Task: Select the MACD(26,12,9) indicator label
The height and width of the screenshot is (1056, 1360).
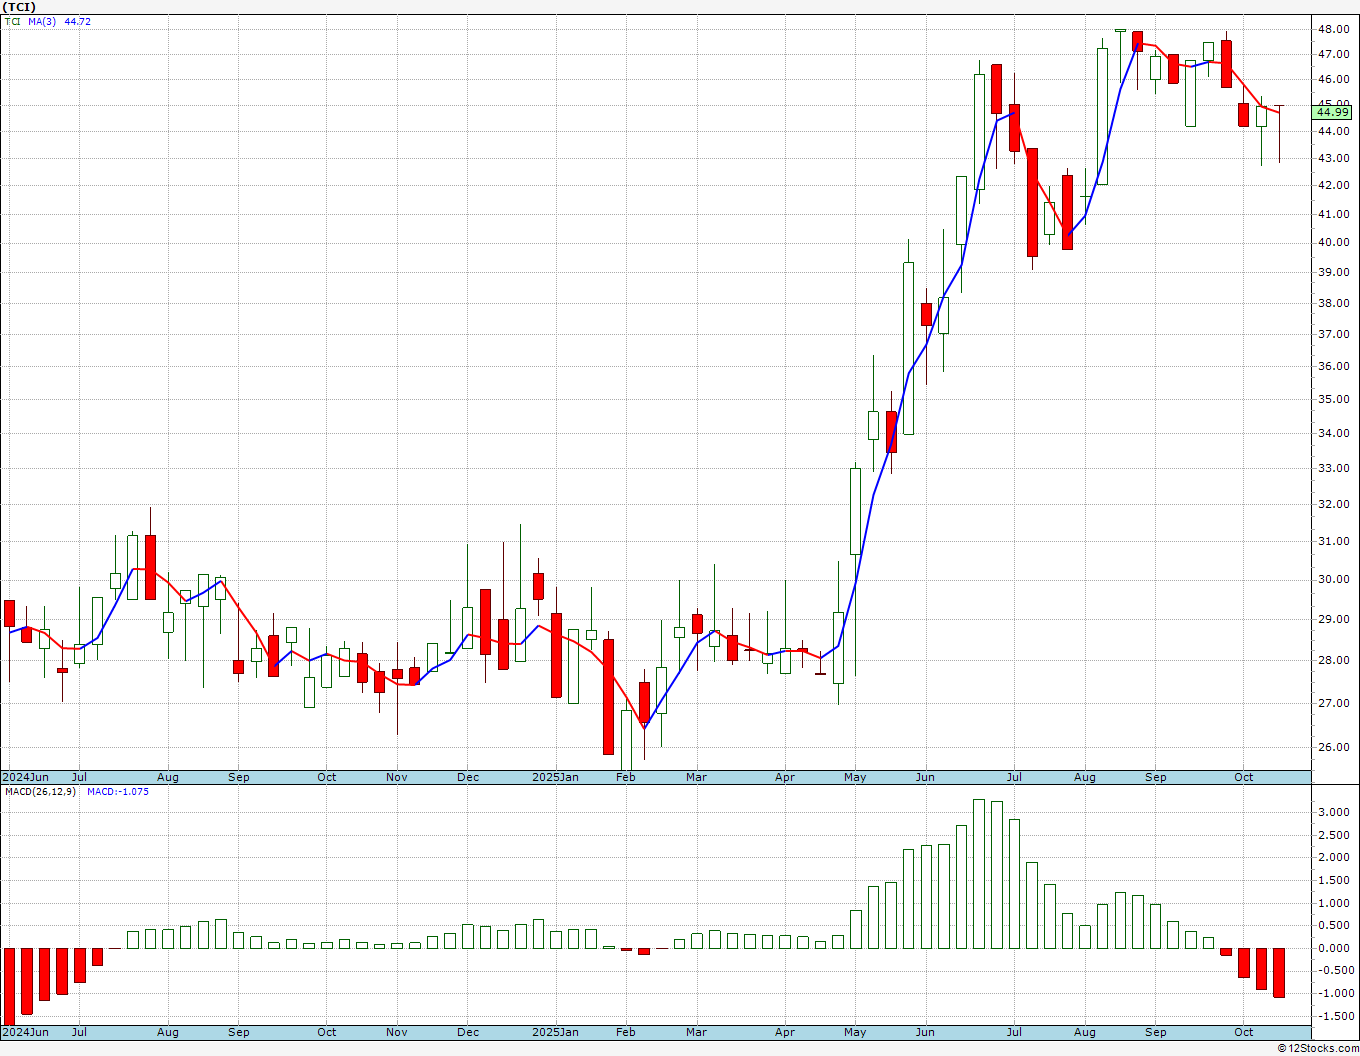Action: [x=40, y=792]
